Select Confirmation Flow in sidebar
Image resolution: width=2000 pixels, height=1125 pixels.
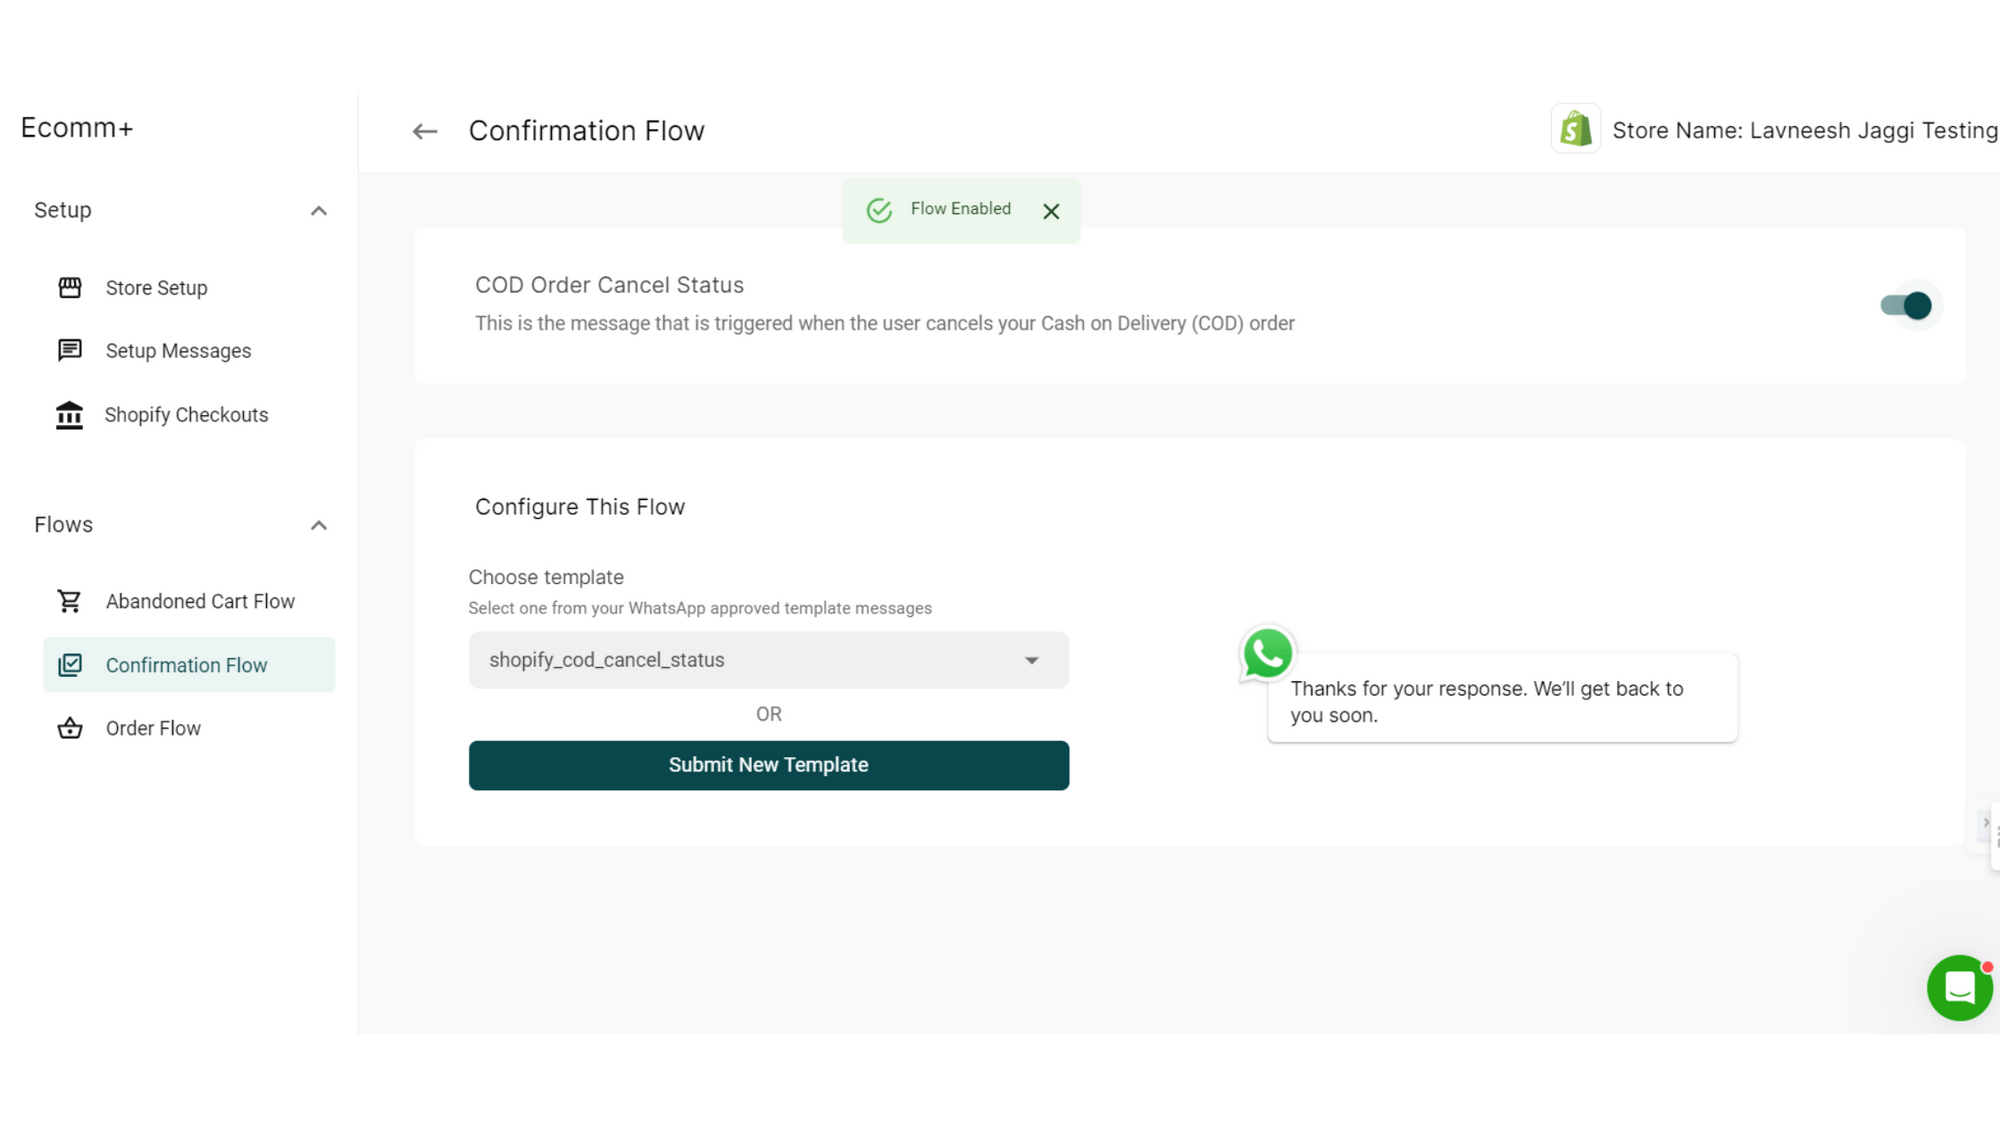[187, 665]
